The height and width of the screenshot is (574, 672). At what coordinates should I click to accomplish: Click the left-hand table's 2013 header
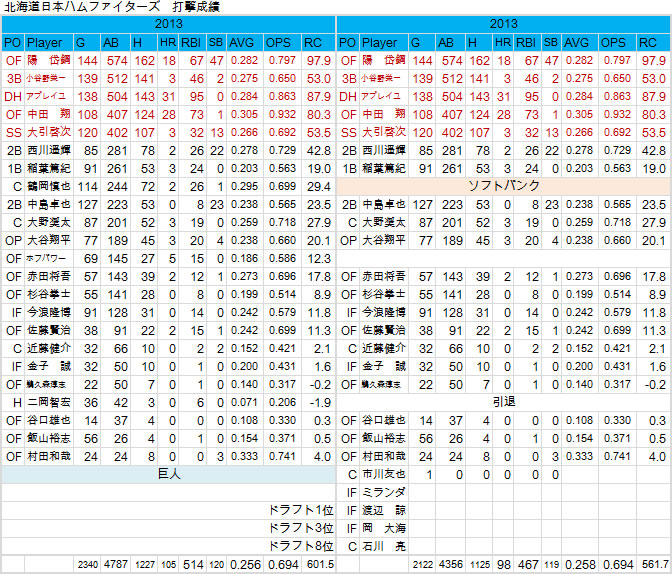point(168,24)
